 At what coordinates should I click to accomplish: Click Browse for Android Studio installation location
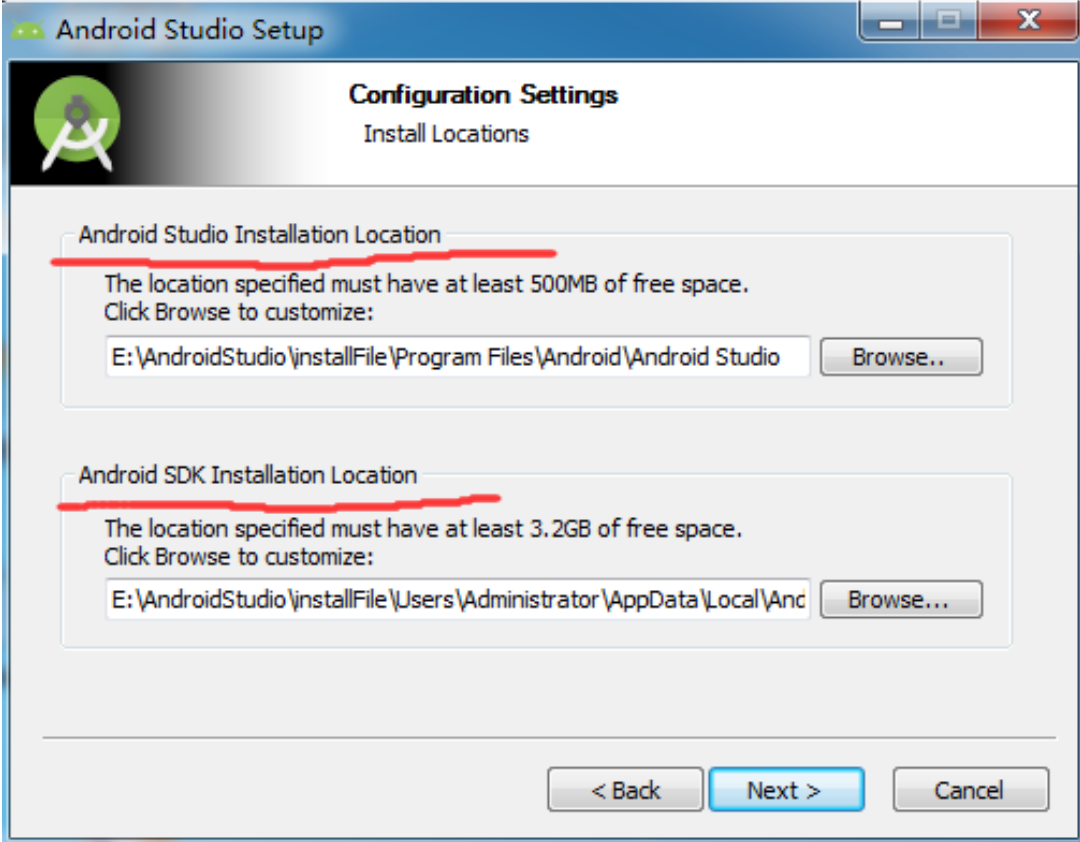click(x=901, y=357)
